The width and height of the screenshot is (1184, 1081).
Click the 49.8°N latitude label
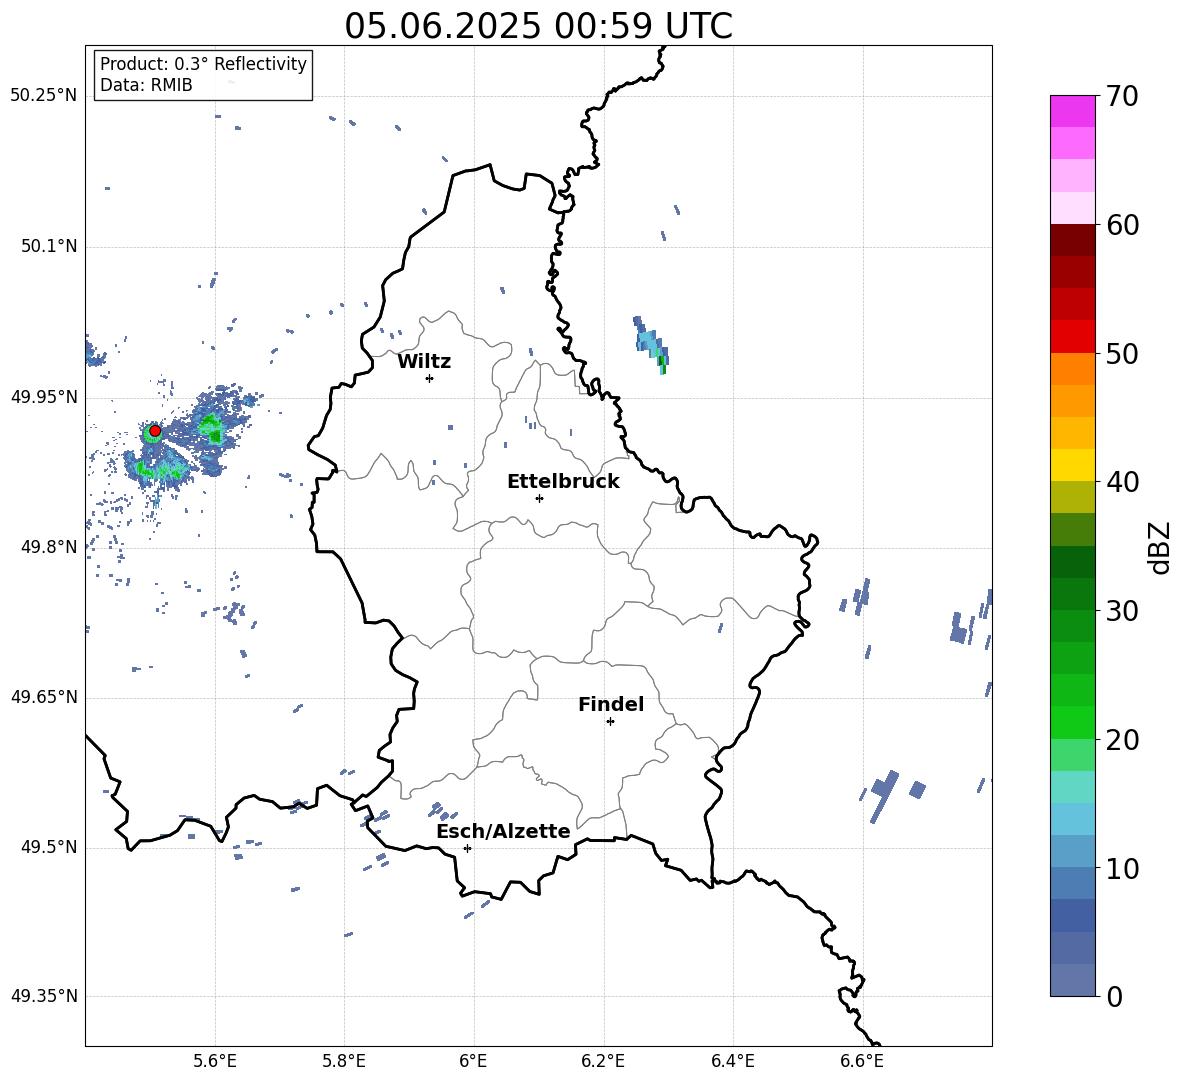pos(49,547)
